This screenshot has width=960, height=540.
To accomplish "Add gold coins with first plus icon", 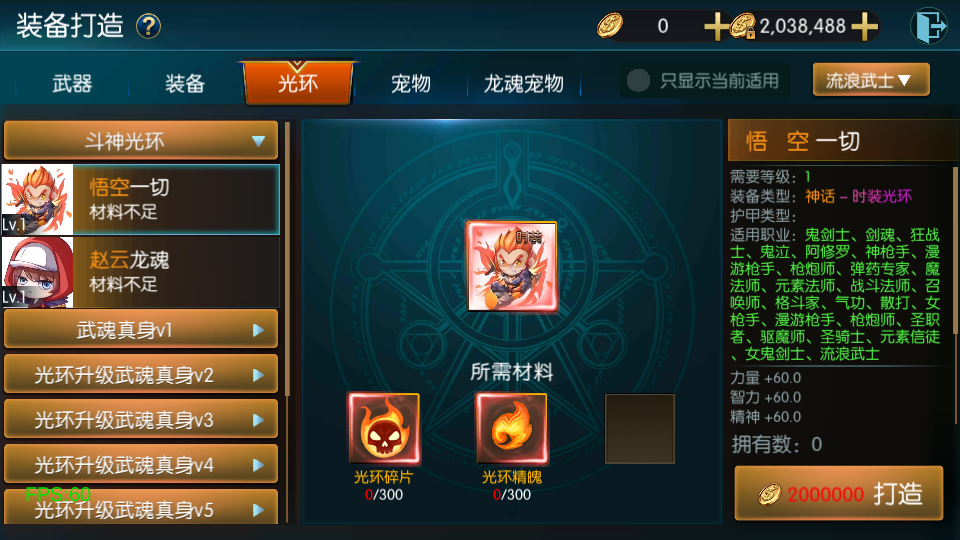I will [x=716, y=27].
